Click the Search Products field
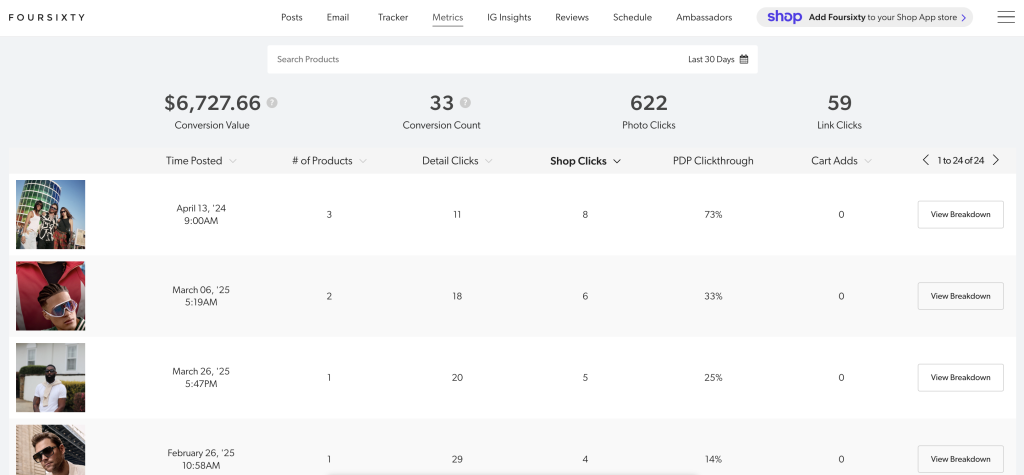Image resolution: width=1024 pixels, height=475 pixels. tap(470, 59)
